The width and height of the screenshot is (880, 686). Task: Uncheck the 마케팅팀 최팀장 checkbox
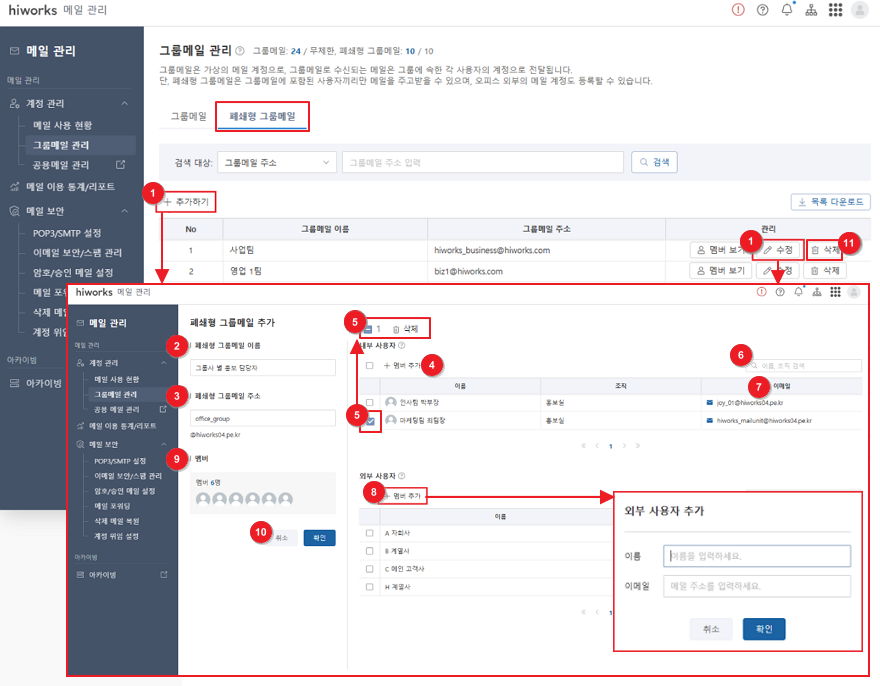[x=370, y=422]
